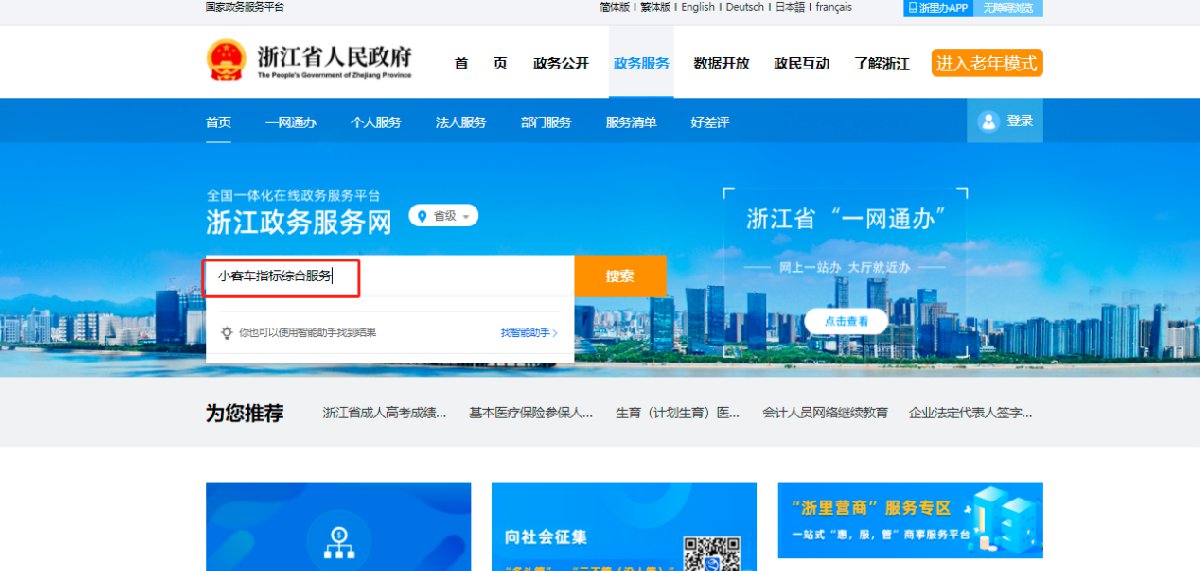Open the 省级 region dropdown

443,216
